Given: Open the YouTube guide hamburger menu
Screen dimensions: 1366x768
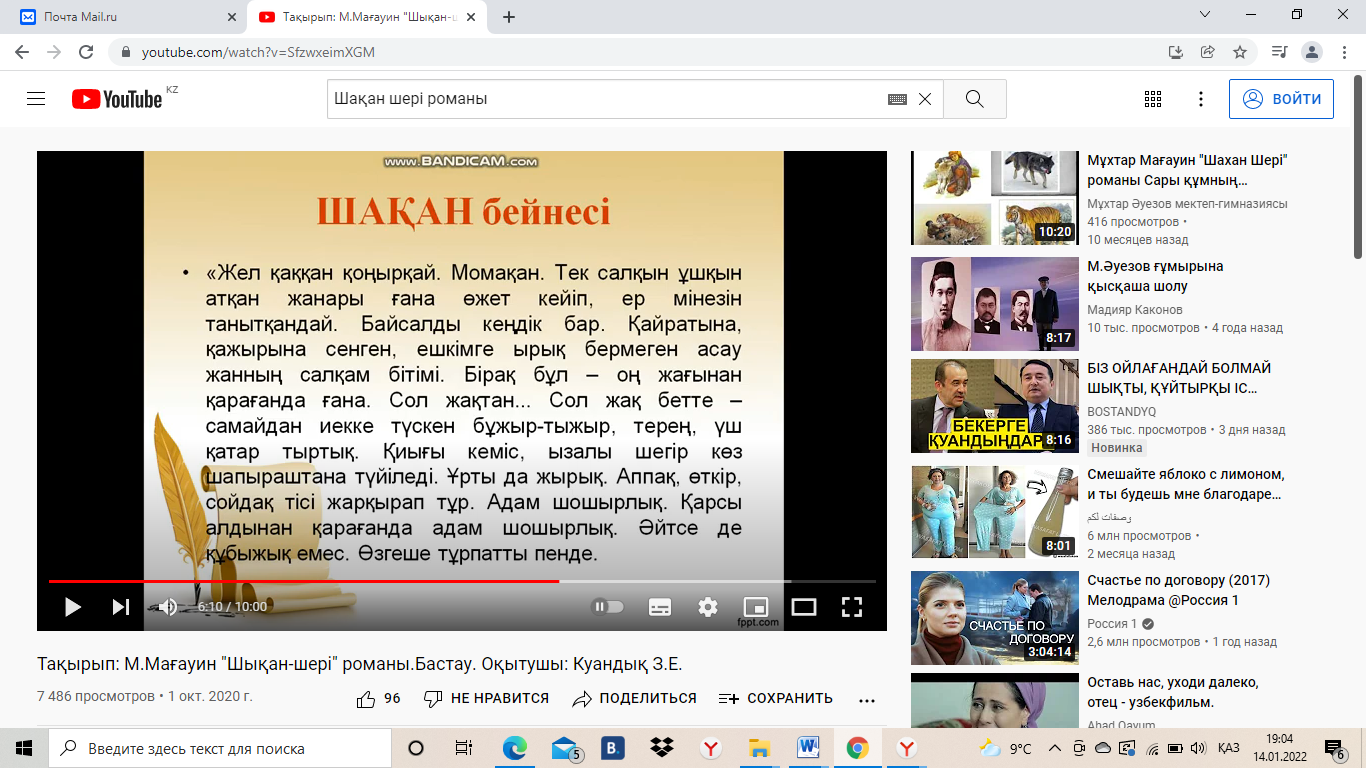Looking at the screenshot, I should click(37, 99).
